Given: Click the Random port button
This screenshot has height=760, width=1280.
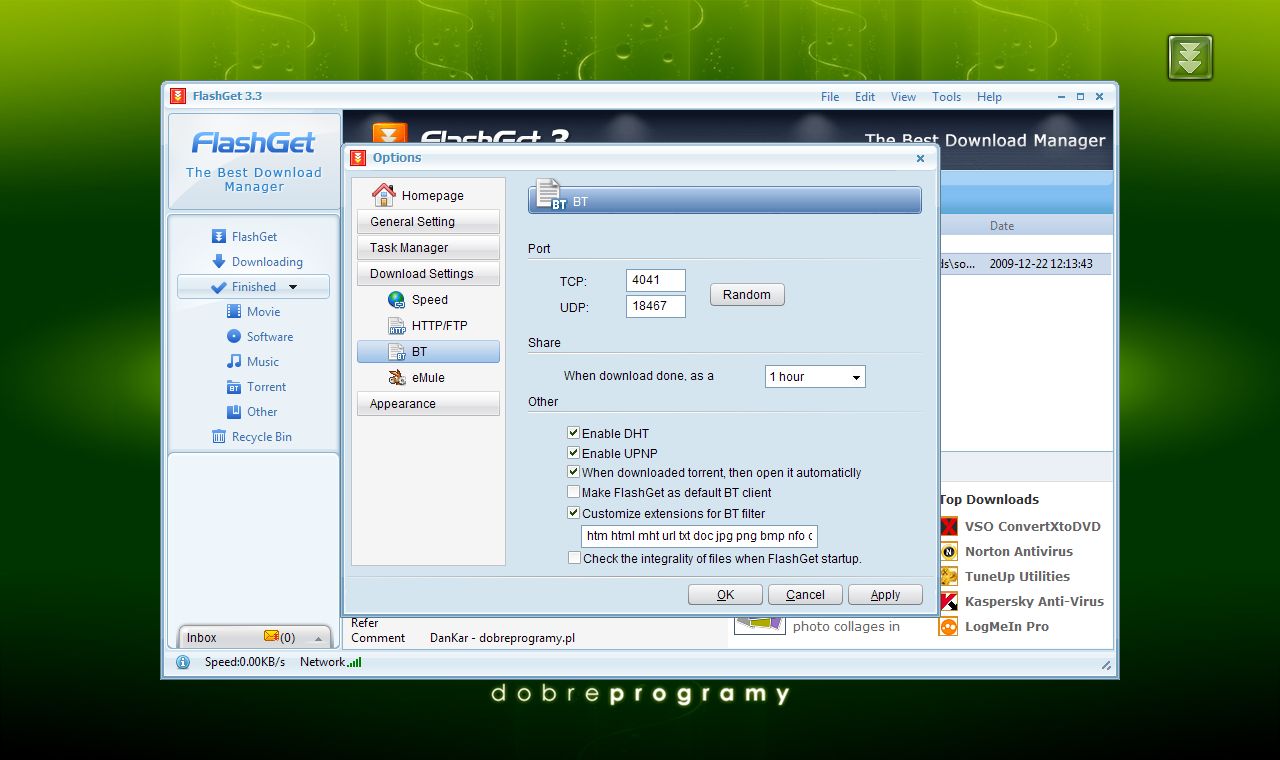Looking at the screenshot, I should click(x=747, y=295).
